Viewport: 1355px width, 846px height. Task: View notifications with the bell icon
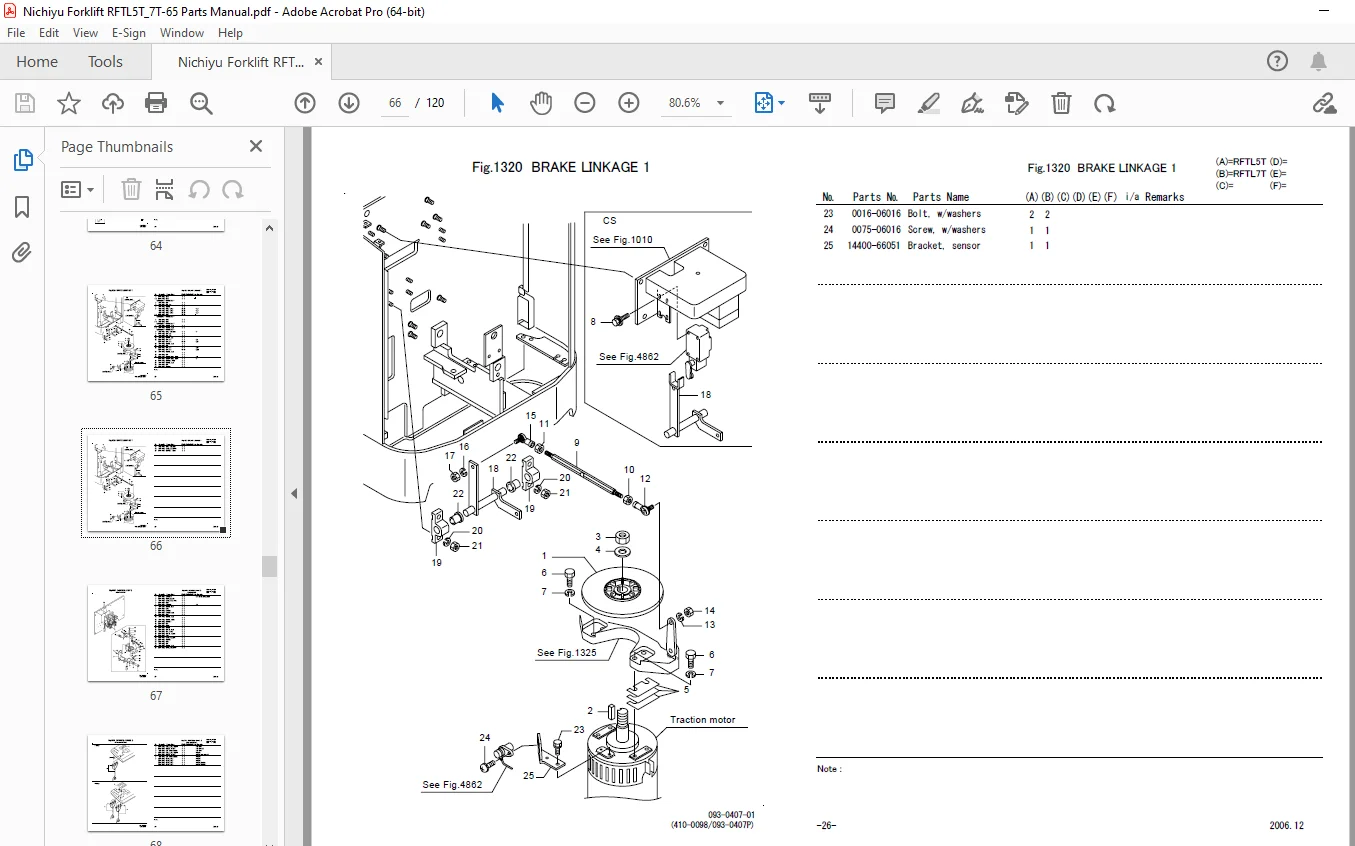1320,61
